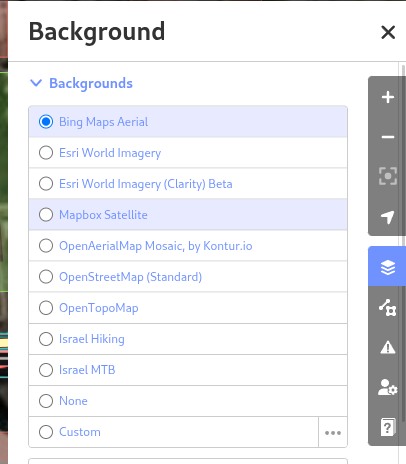The image size is (406, 464).
Task: Select Esri World Imagery radio button
Action: point(46,153)
